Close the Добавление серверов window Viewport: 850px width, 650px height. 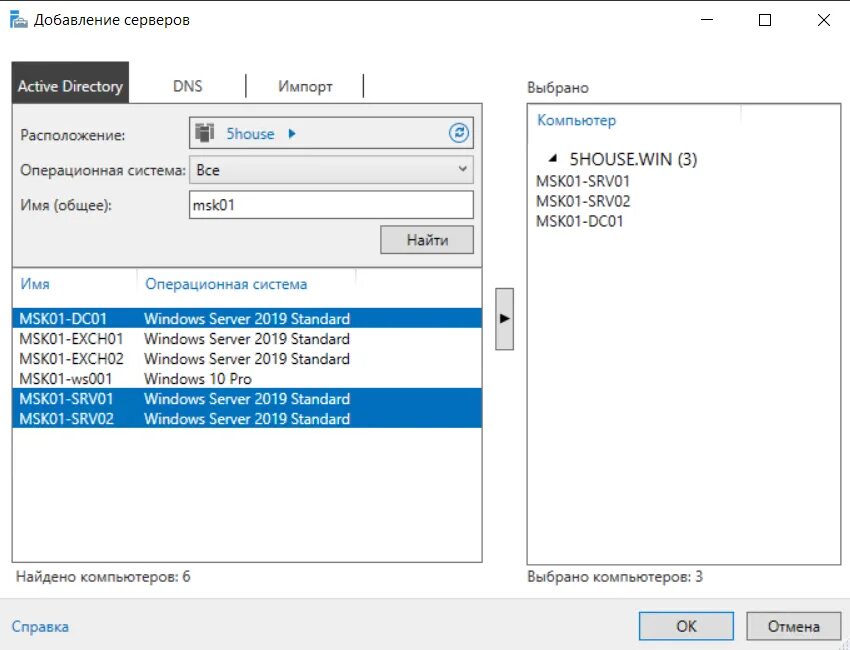pyautogui.click(x=823, y=20)
